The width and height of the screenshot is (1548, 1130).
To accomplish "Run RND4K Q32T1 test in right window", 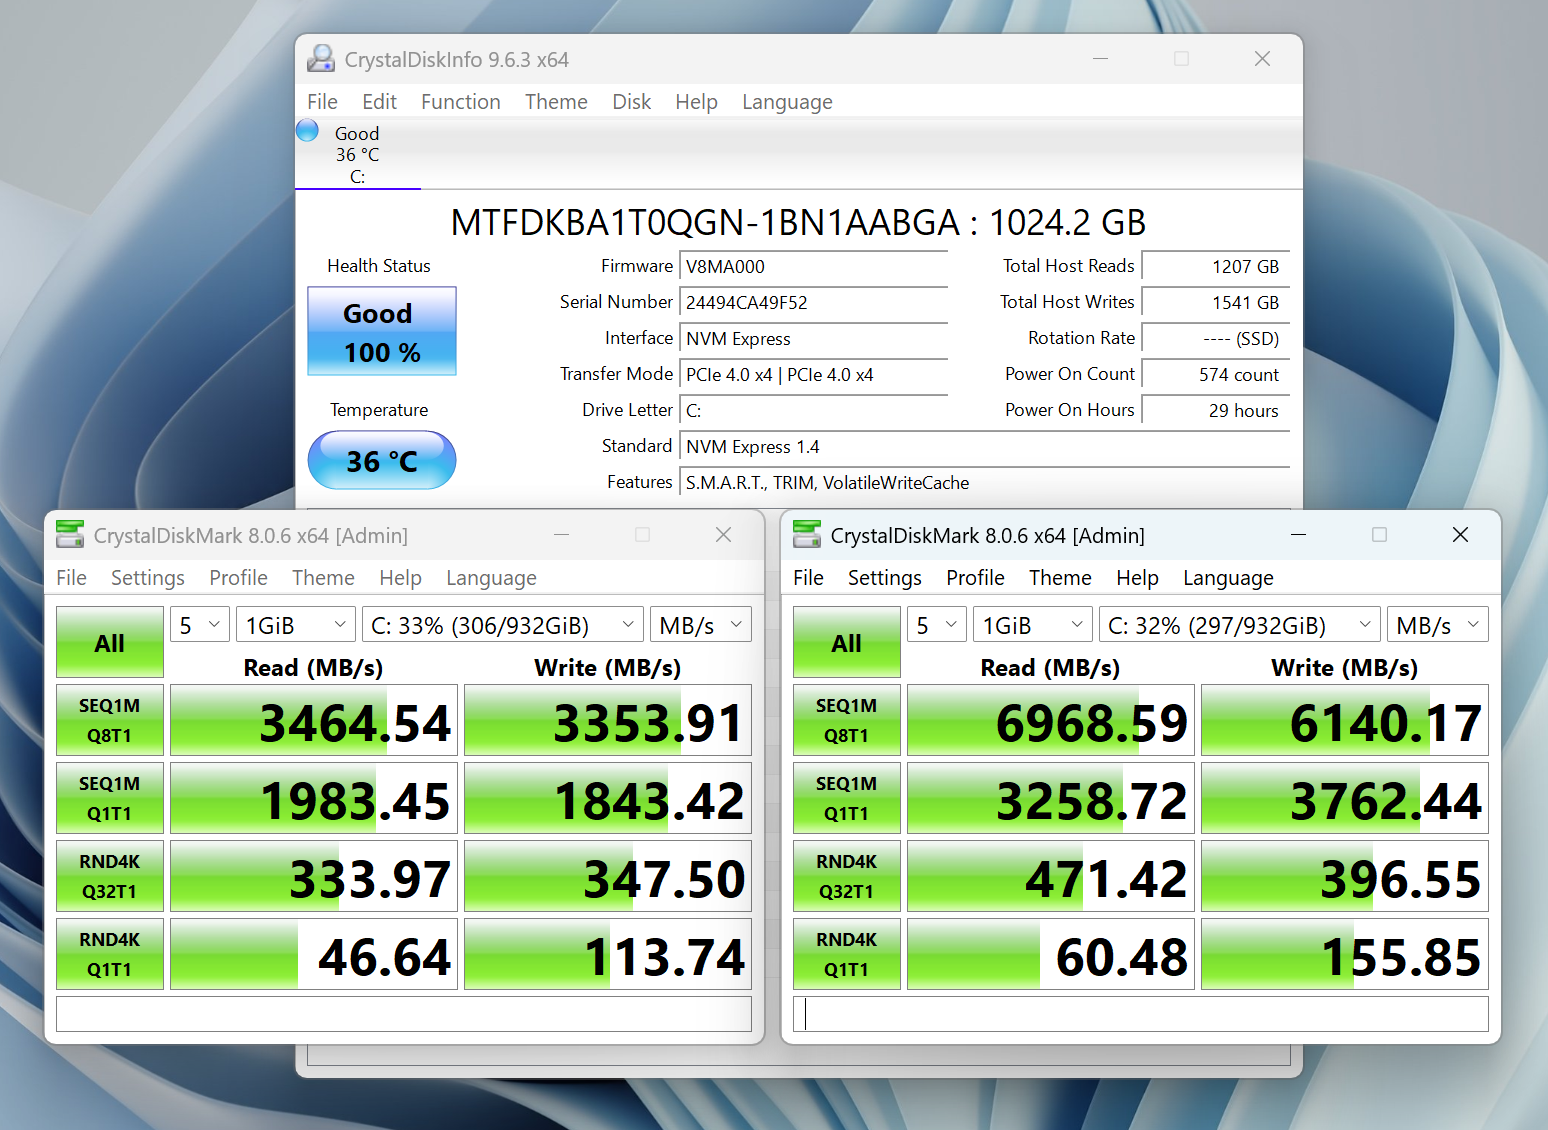I will (x=847, y=876).
